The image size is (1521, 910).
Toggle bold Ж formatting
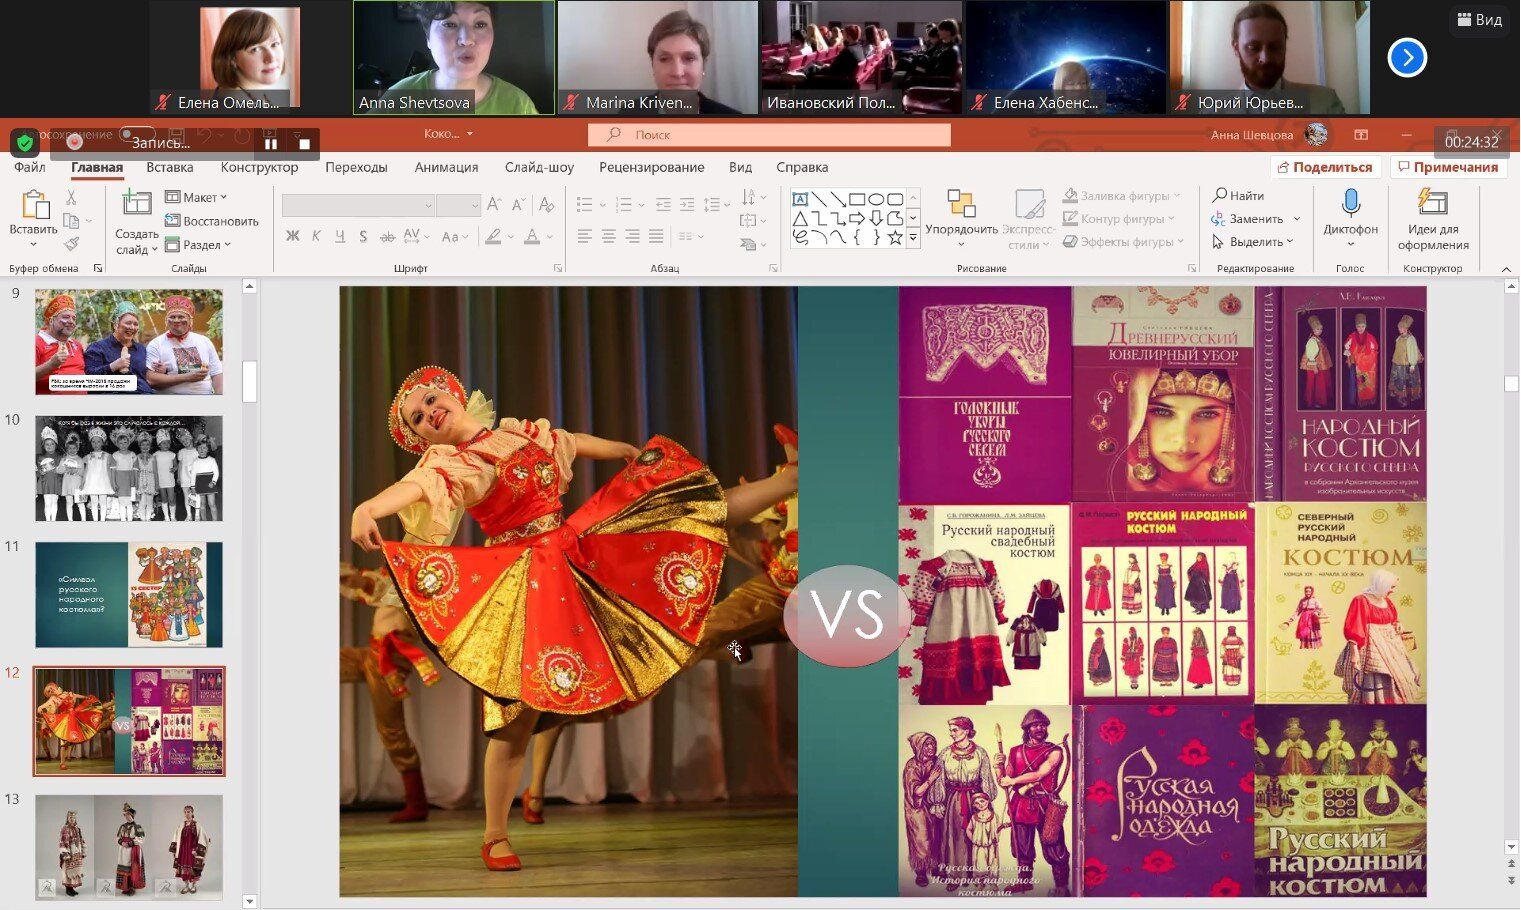[x=292, y=236]
